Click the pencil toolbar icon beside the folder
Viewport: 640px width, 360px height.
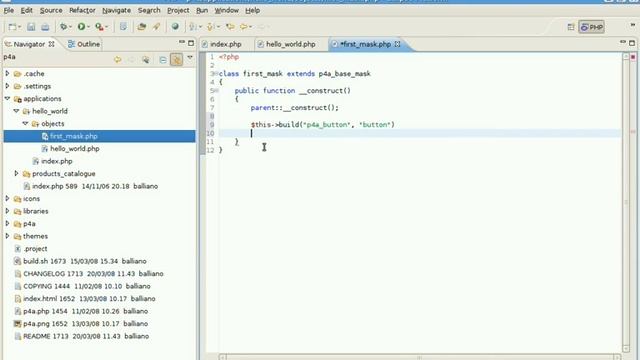(x=156, y=27)
